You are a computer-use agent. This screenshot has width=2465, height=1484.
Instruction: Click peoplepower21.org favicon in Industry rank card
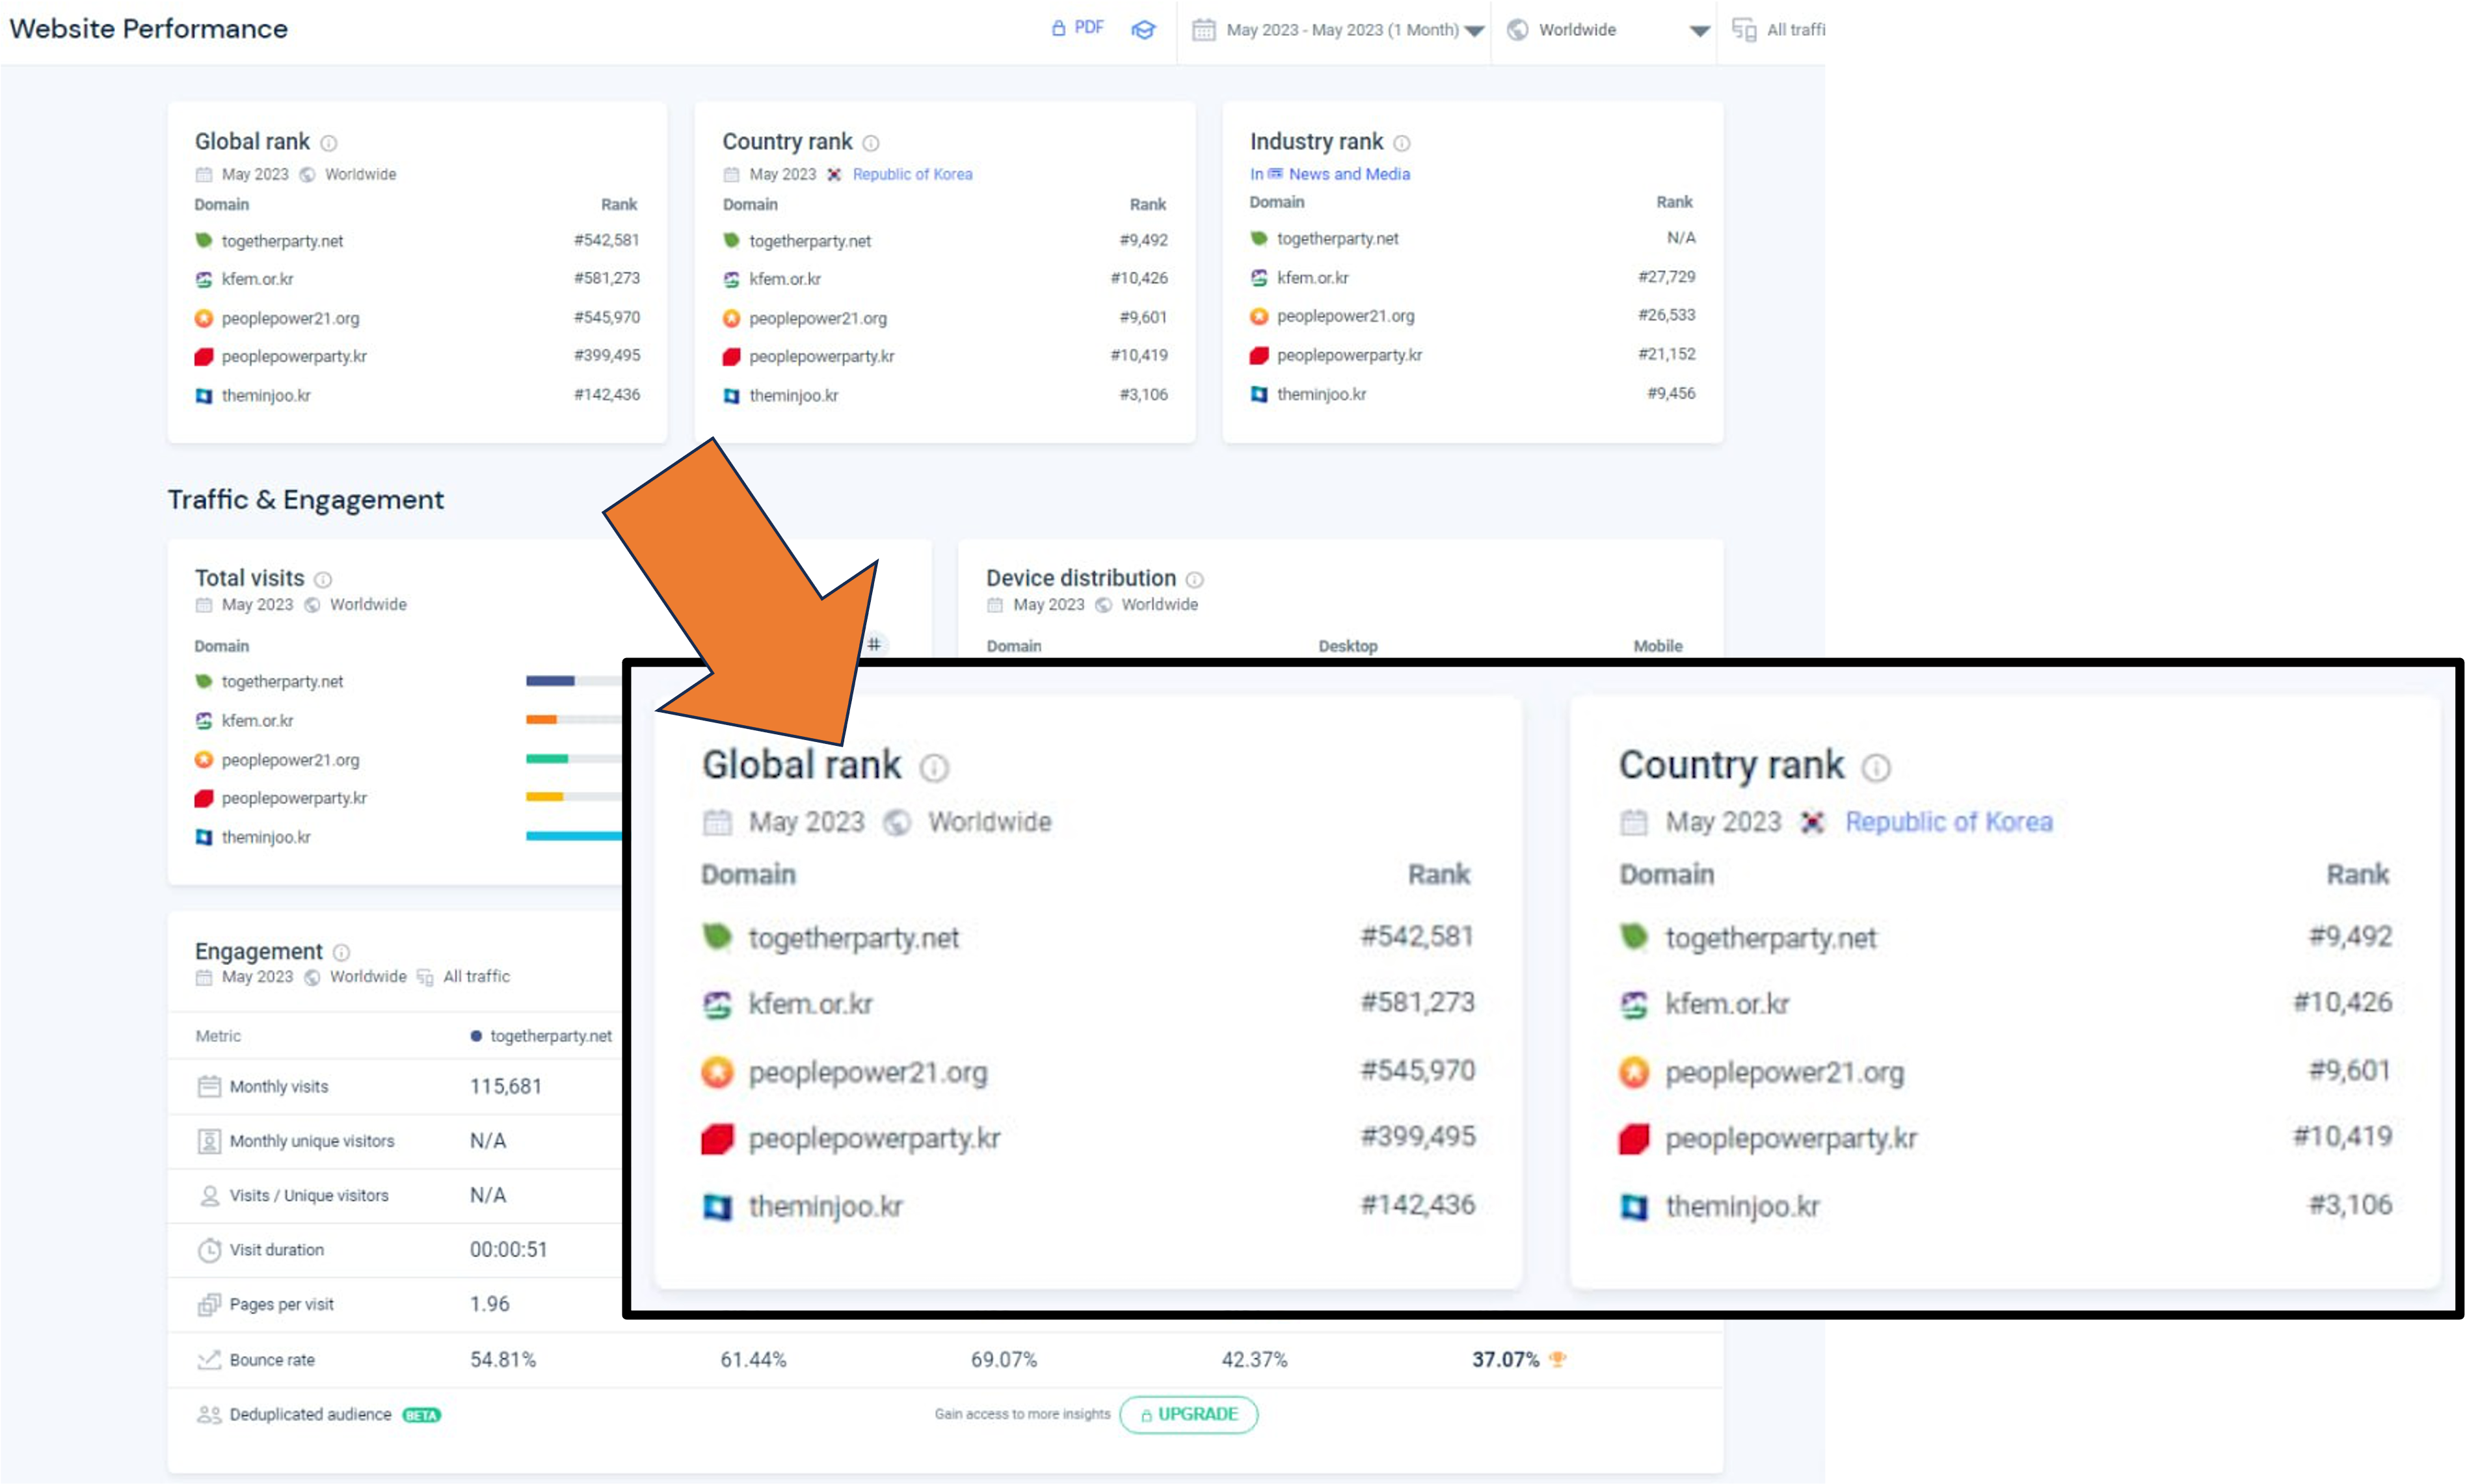coord(1258,316)
